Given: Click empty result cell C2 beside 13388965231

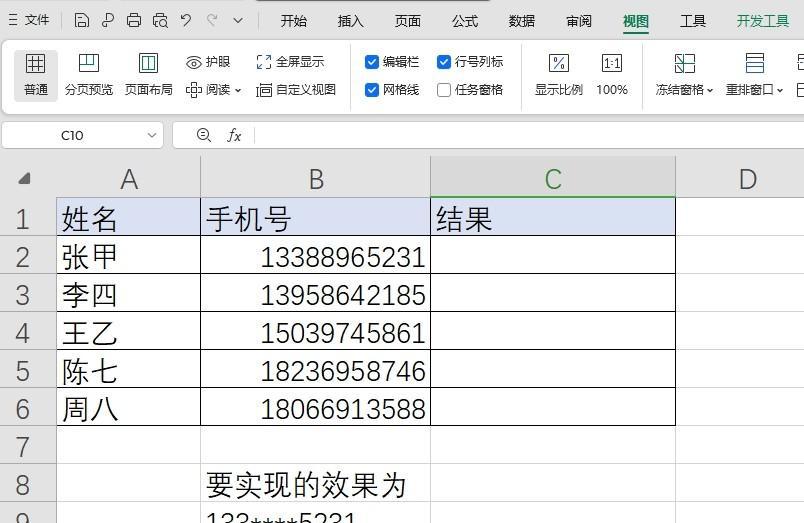Looking at the screenshot, I should 553,255.
